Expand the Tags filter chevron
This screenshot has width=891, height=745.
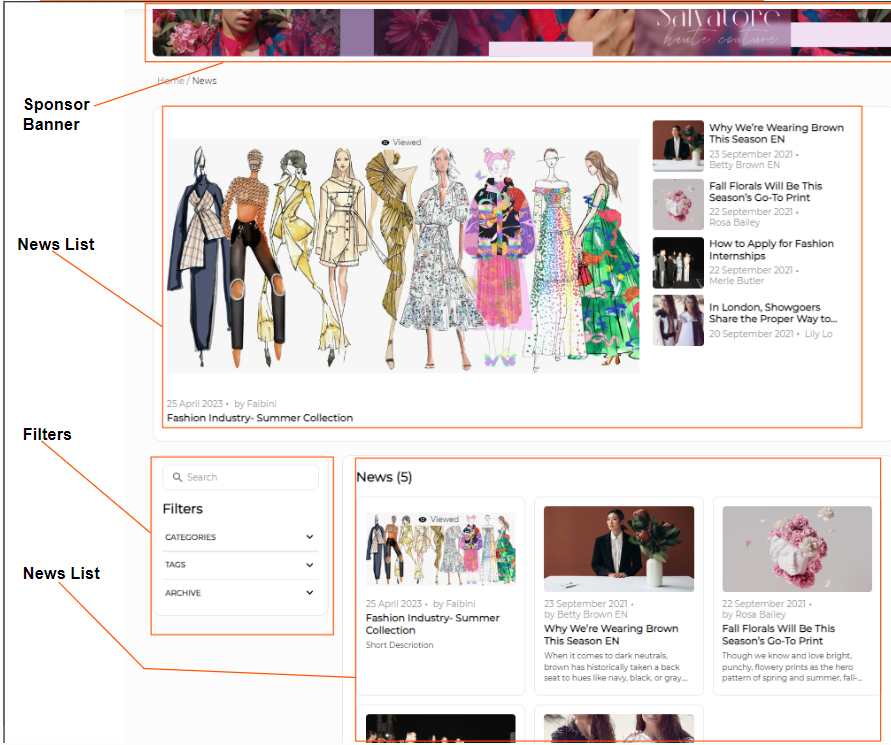coord(310,565)
